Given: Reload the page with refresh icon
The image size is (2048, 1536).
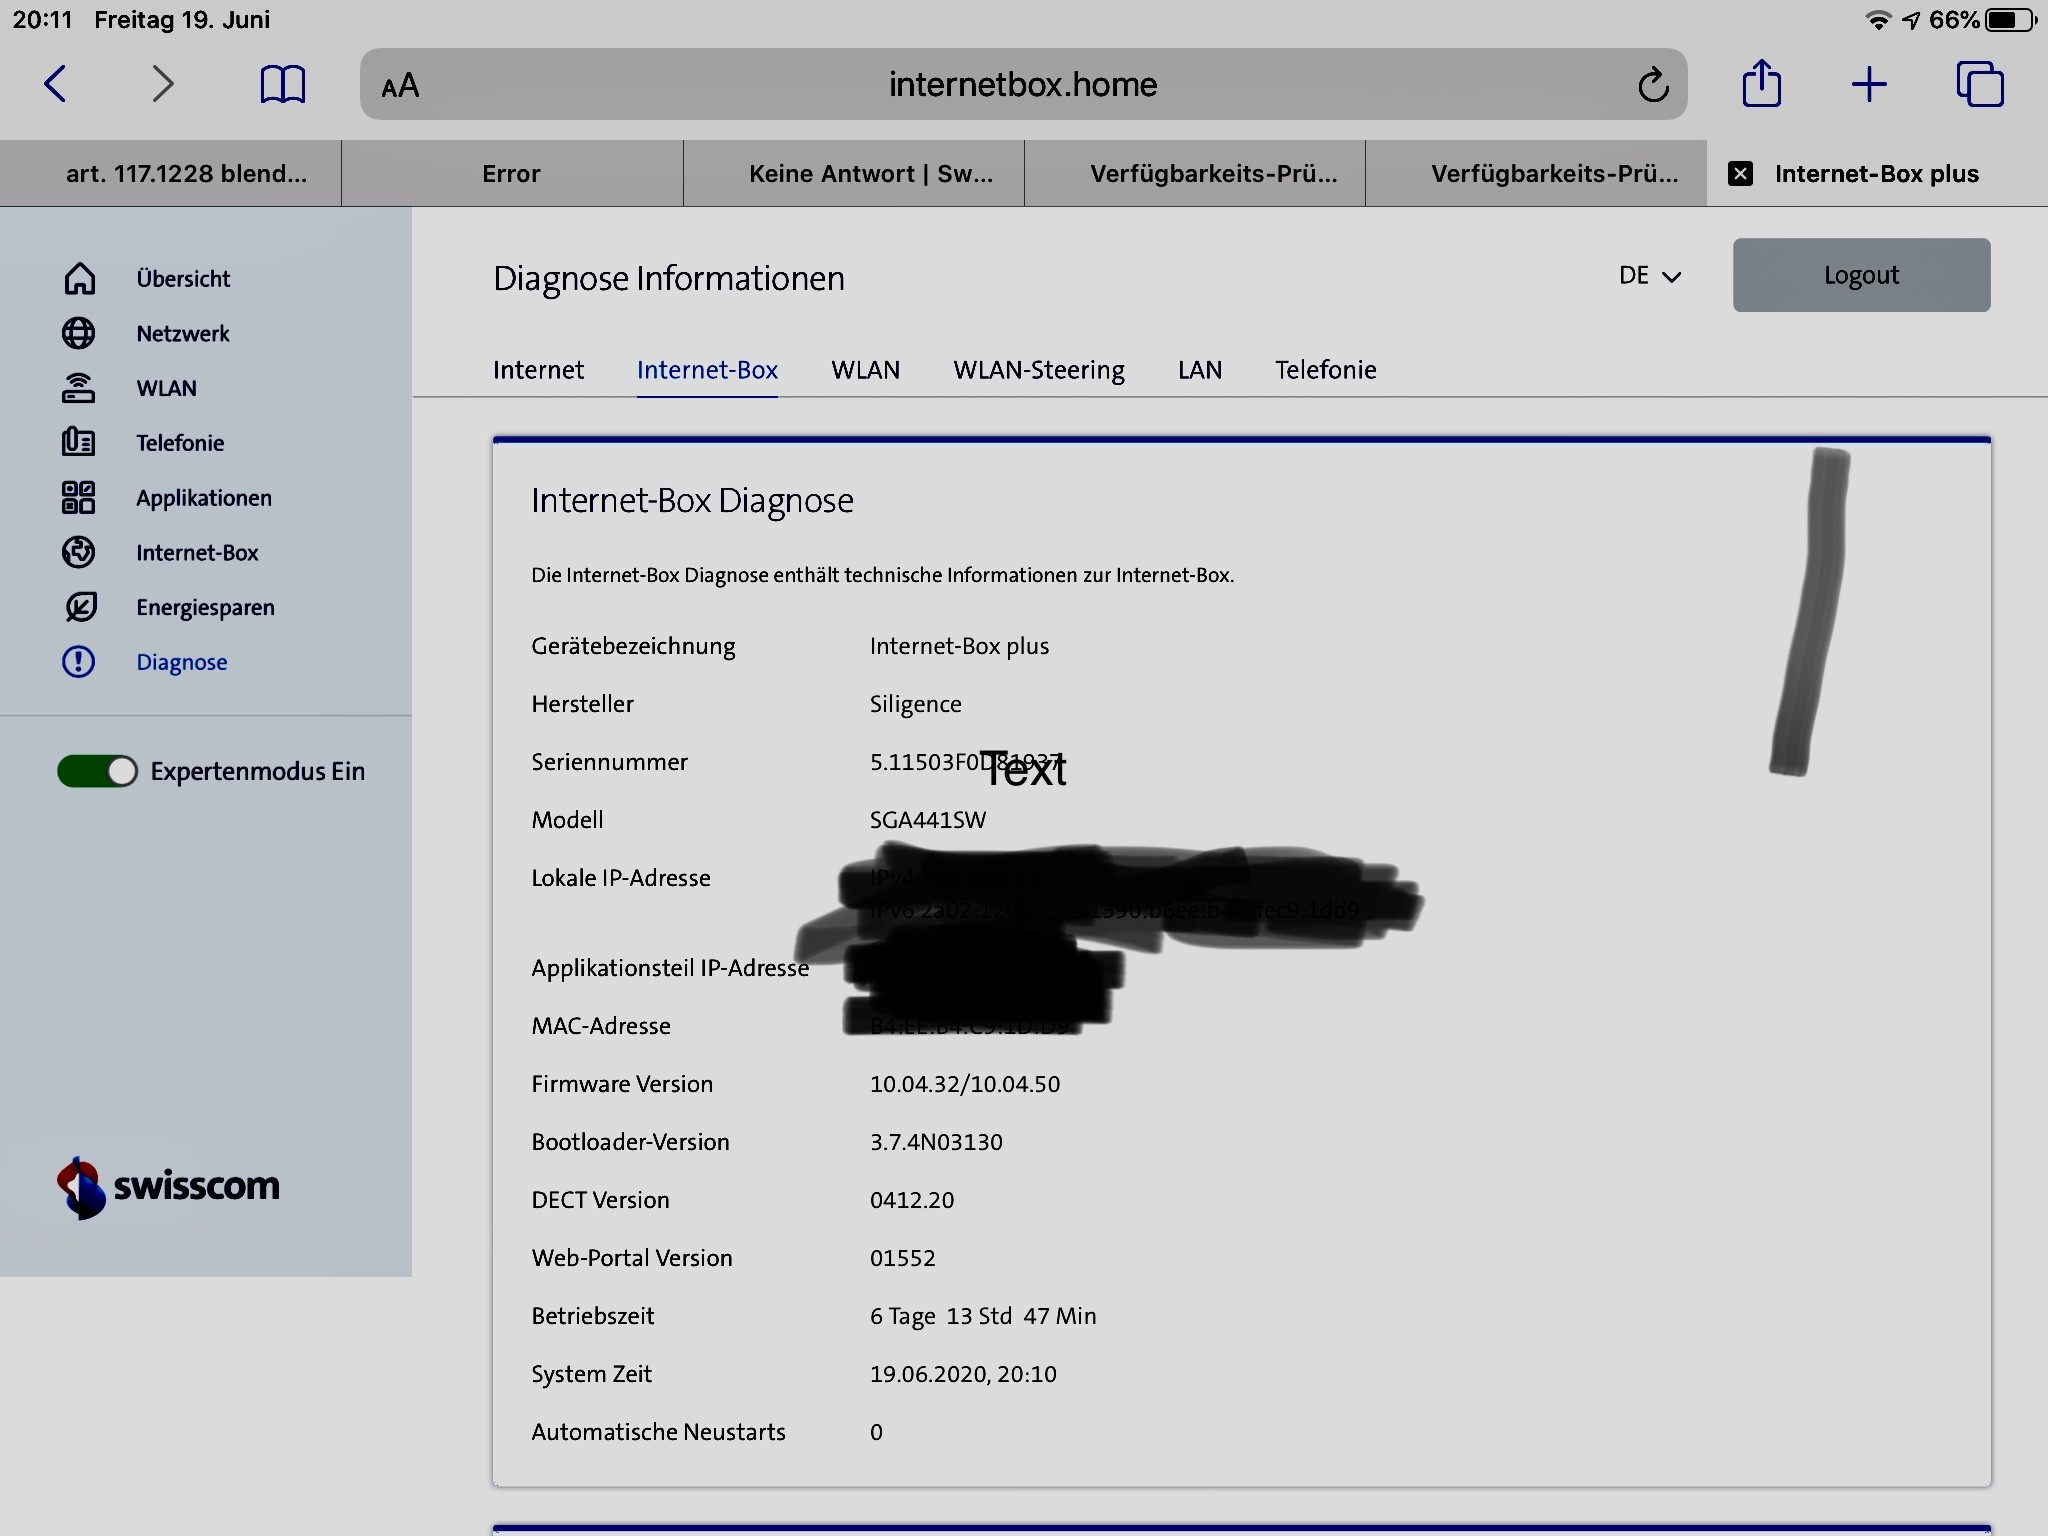Looking at the screenshot, I should point(1653,85).
